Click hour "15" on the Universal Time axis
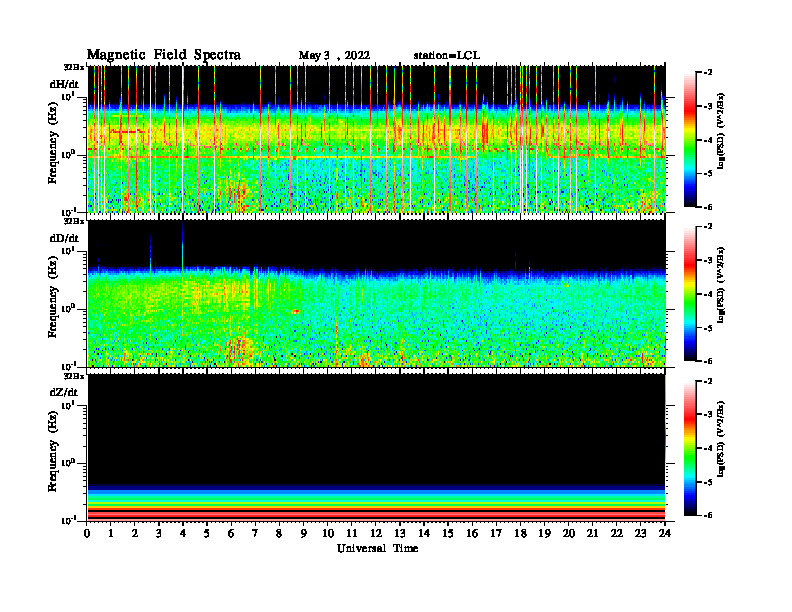This screenshot has width=792, height=612. (x=448, y=533)
